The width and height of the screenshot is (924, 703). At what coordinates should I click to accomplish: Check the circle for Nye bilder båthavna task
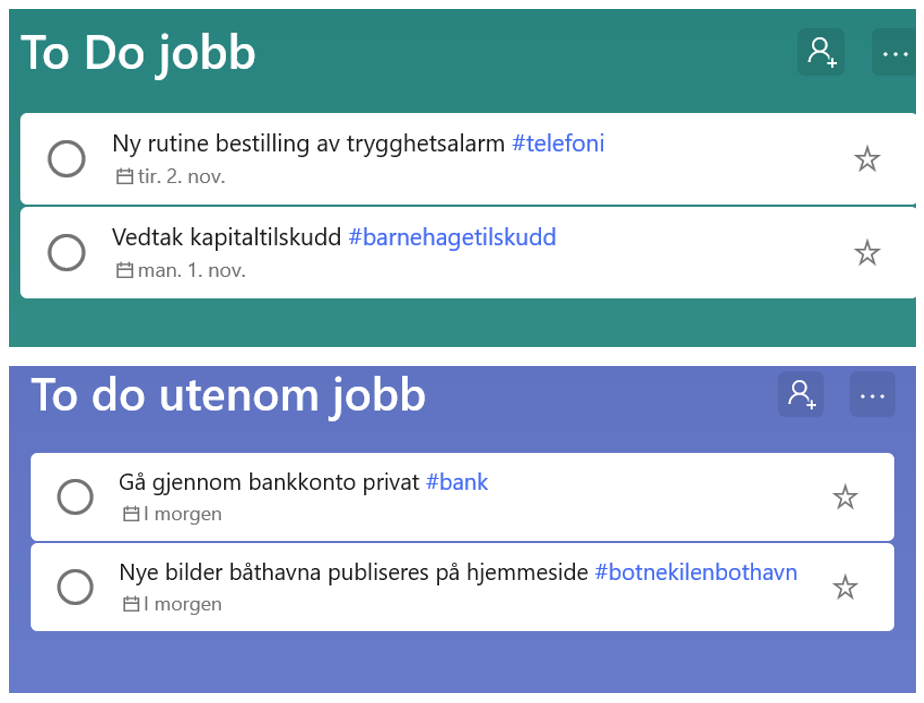click(76, 587)
